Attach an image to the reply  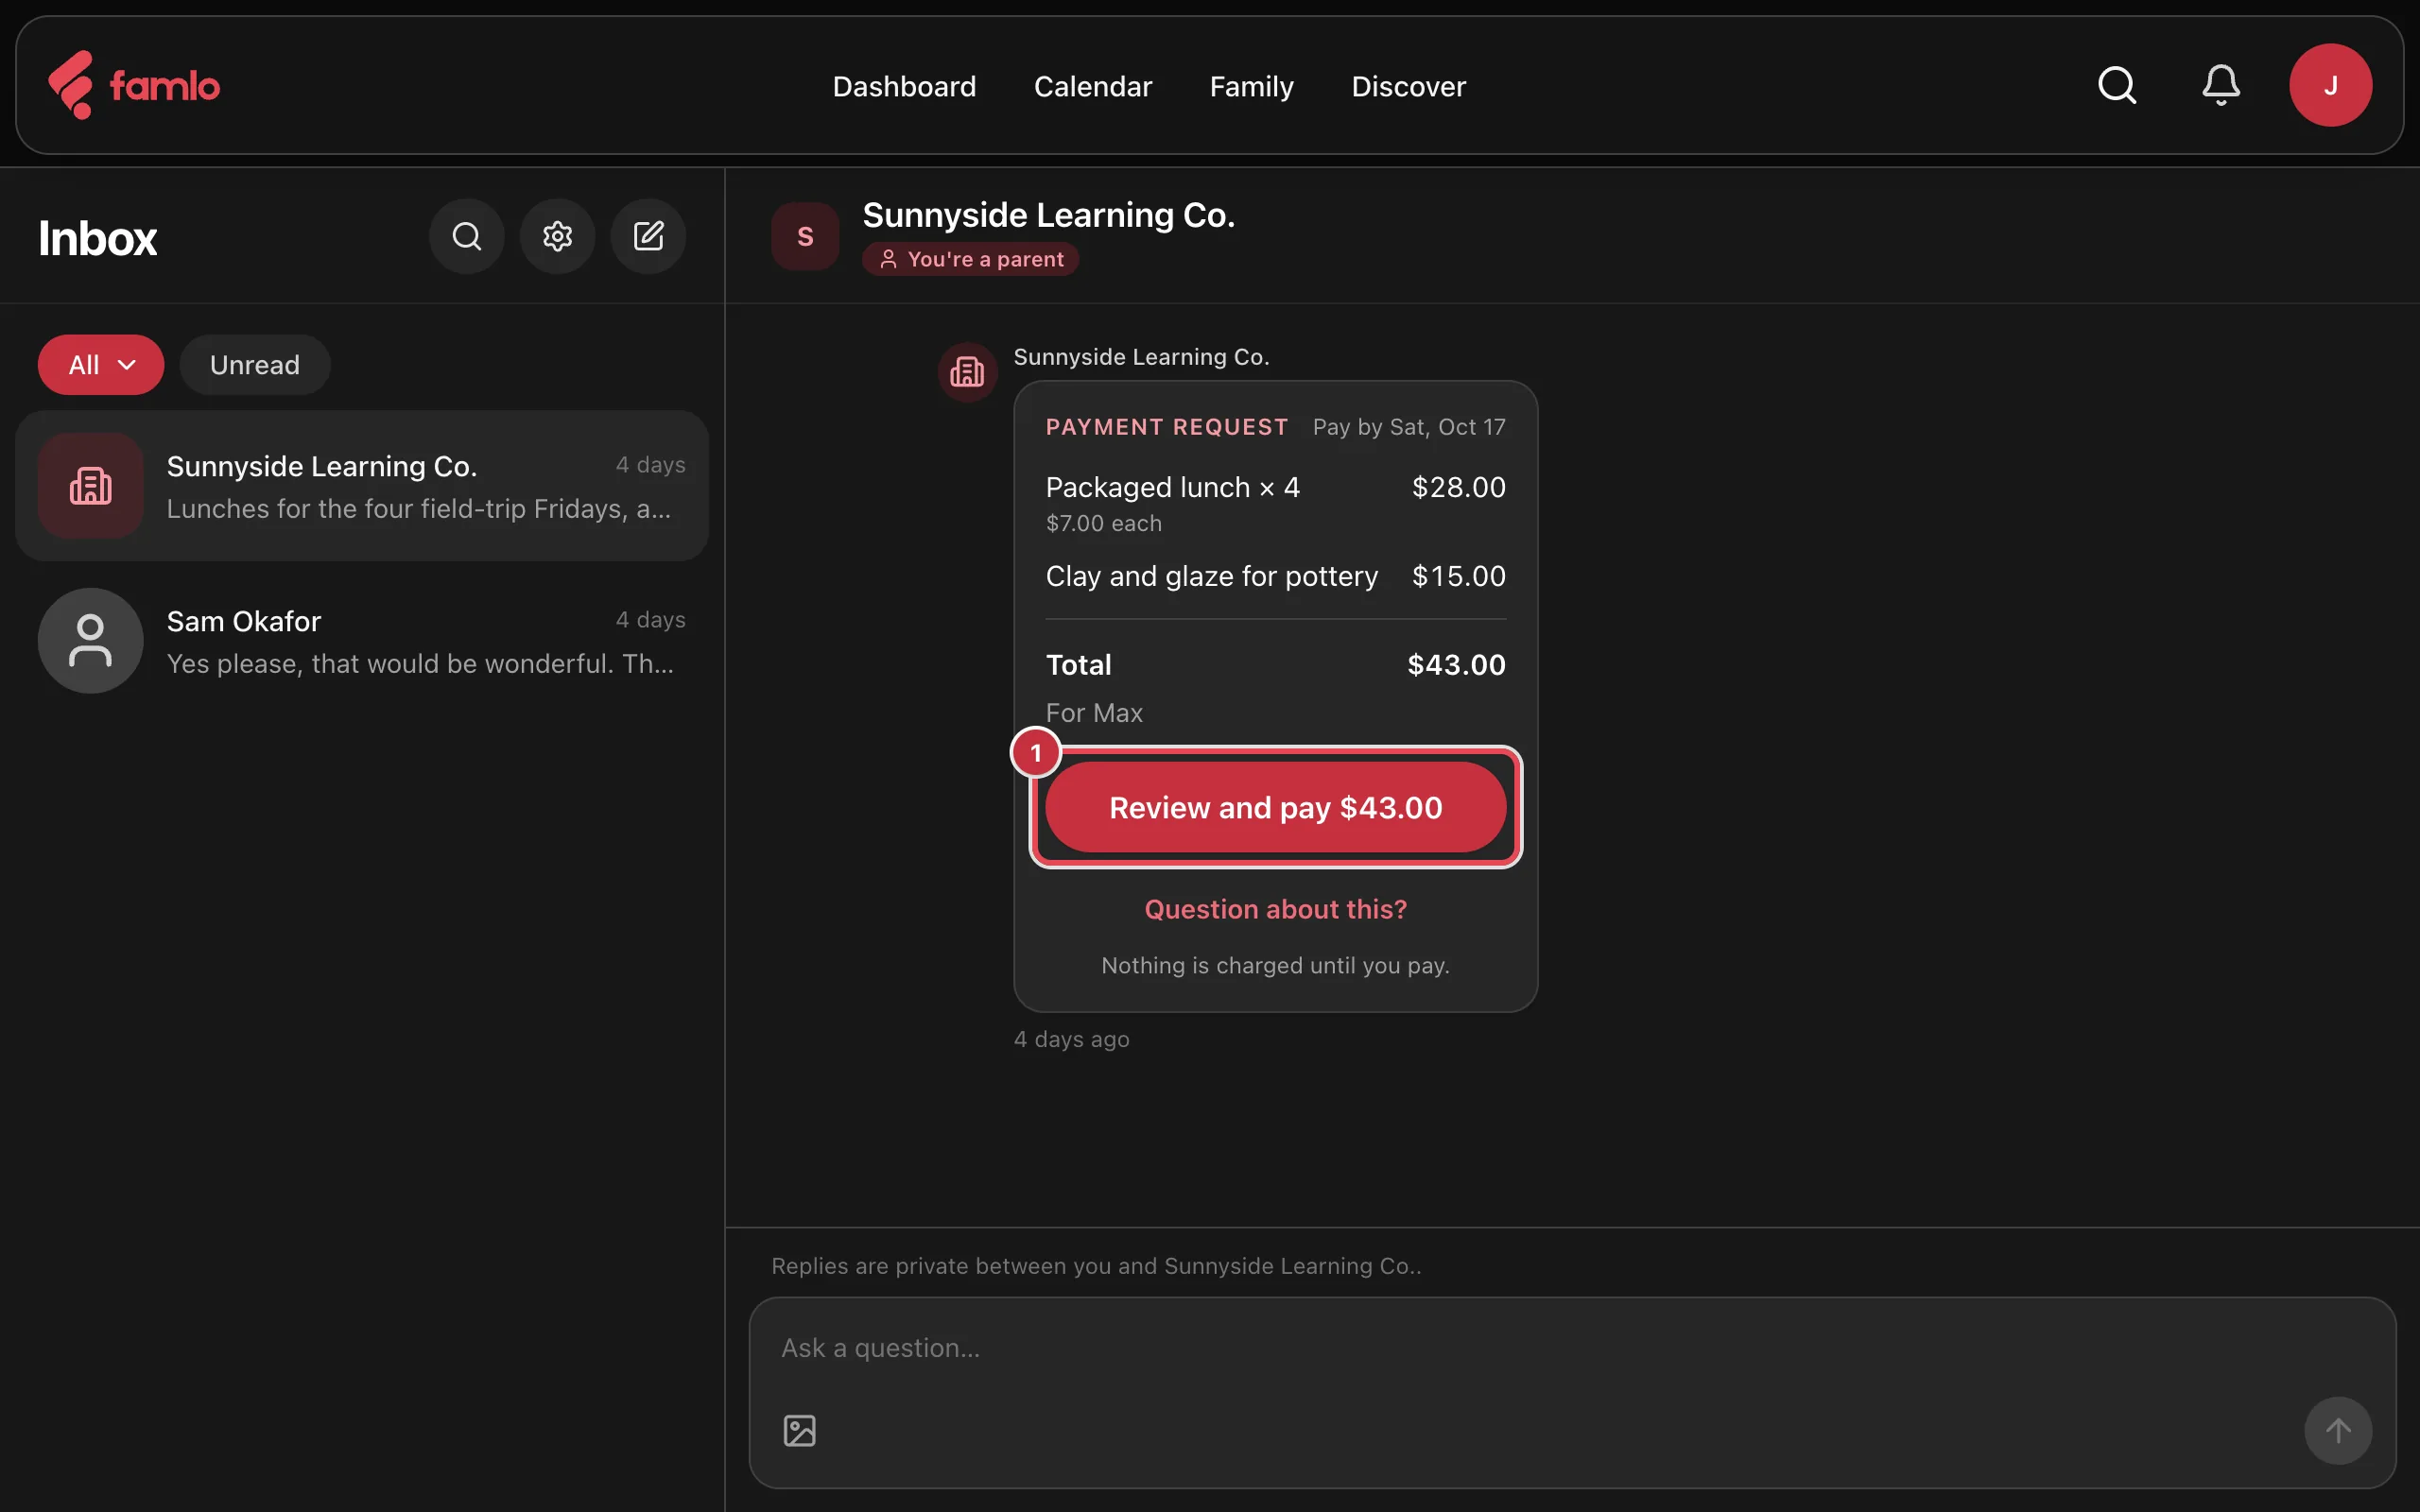click(x=800, y=1431)
